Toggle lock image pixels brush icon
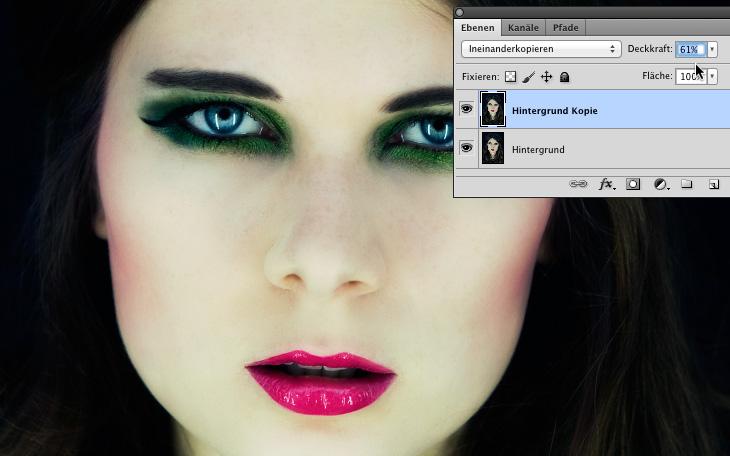 point(528,77)
